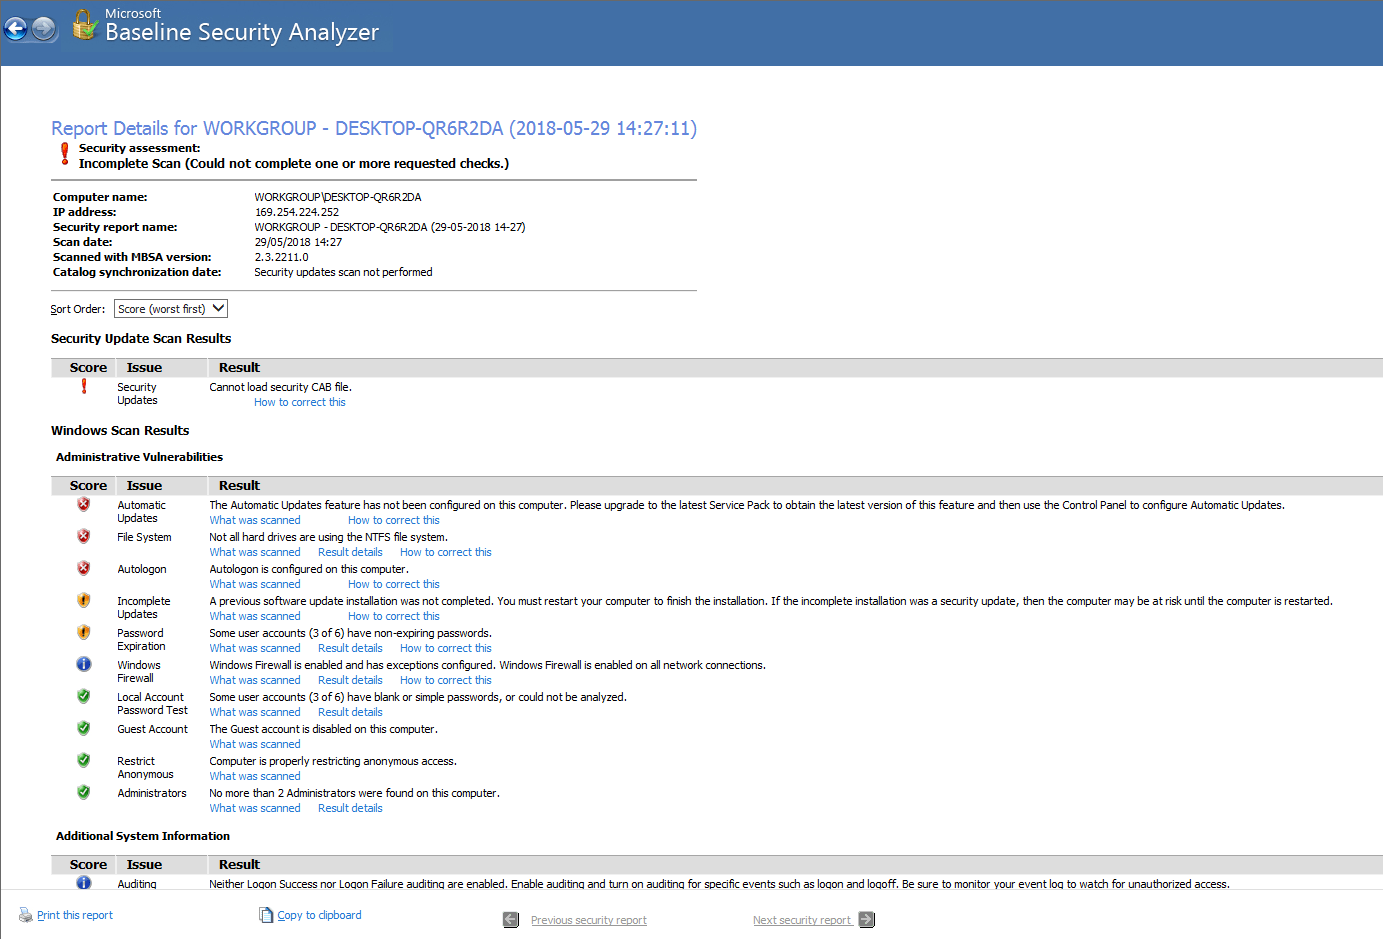Click the Forward arrow navigation button
Image resolution: width=1383 pixels, height=939 pixels.
(44, 29)
